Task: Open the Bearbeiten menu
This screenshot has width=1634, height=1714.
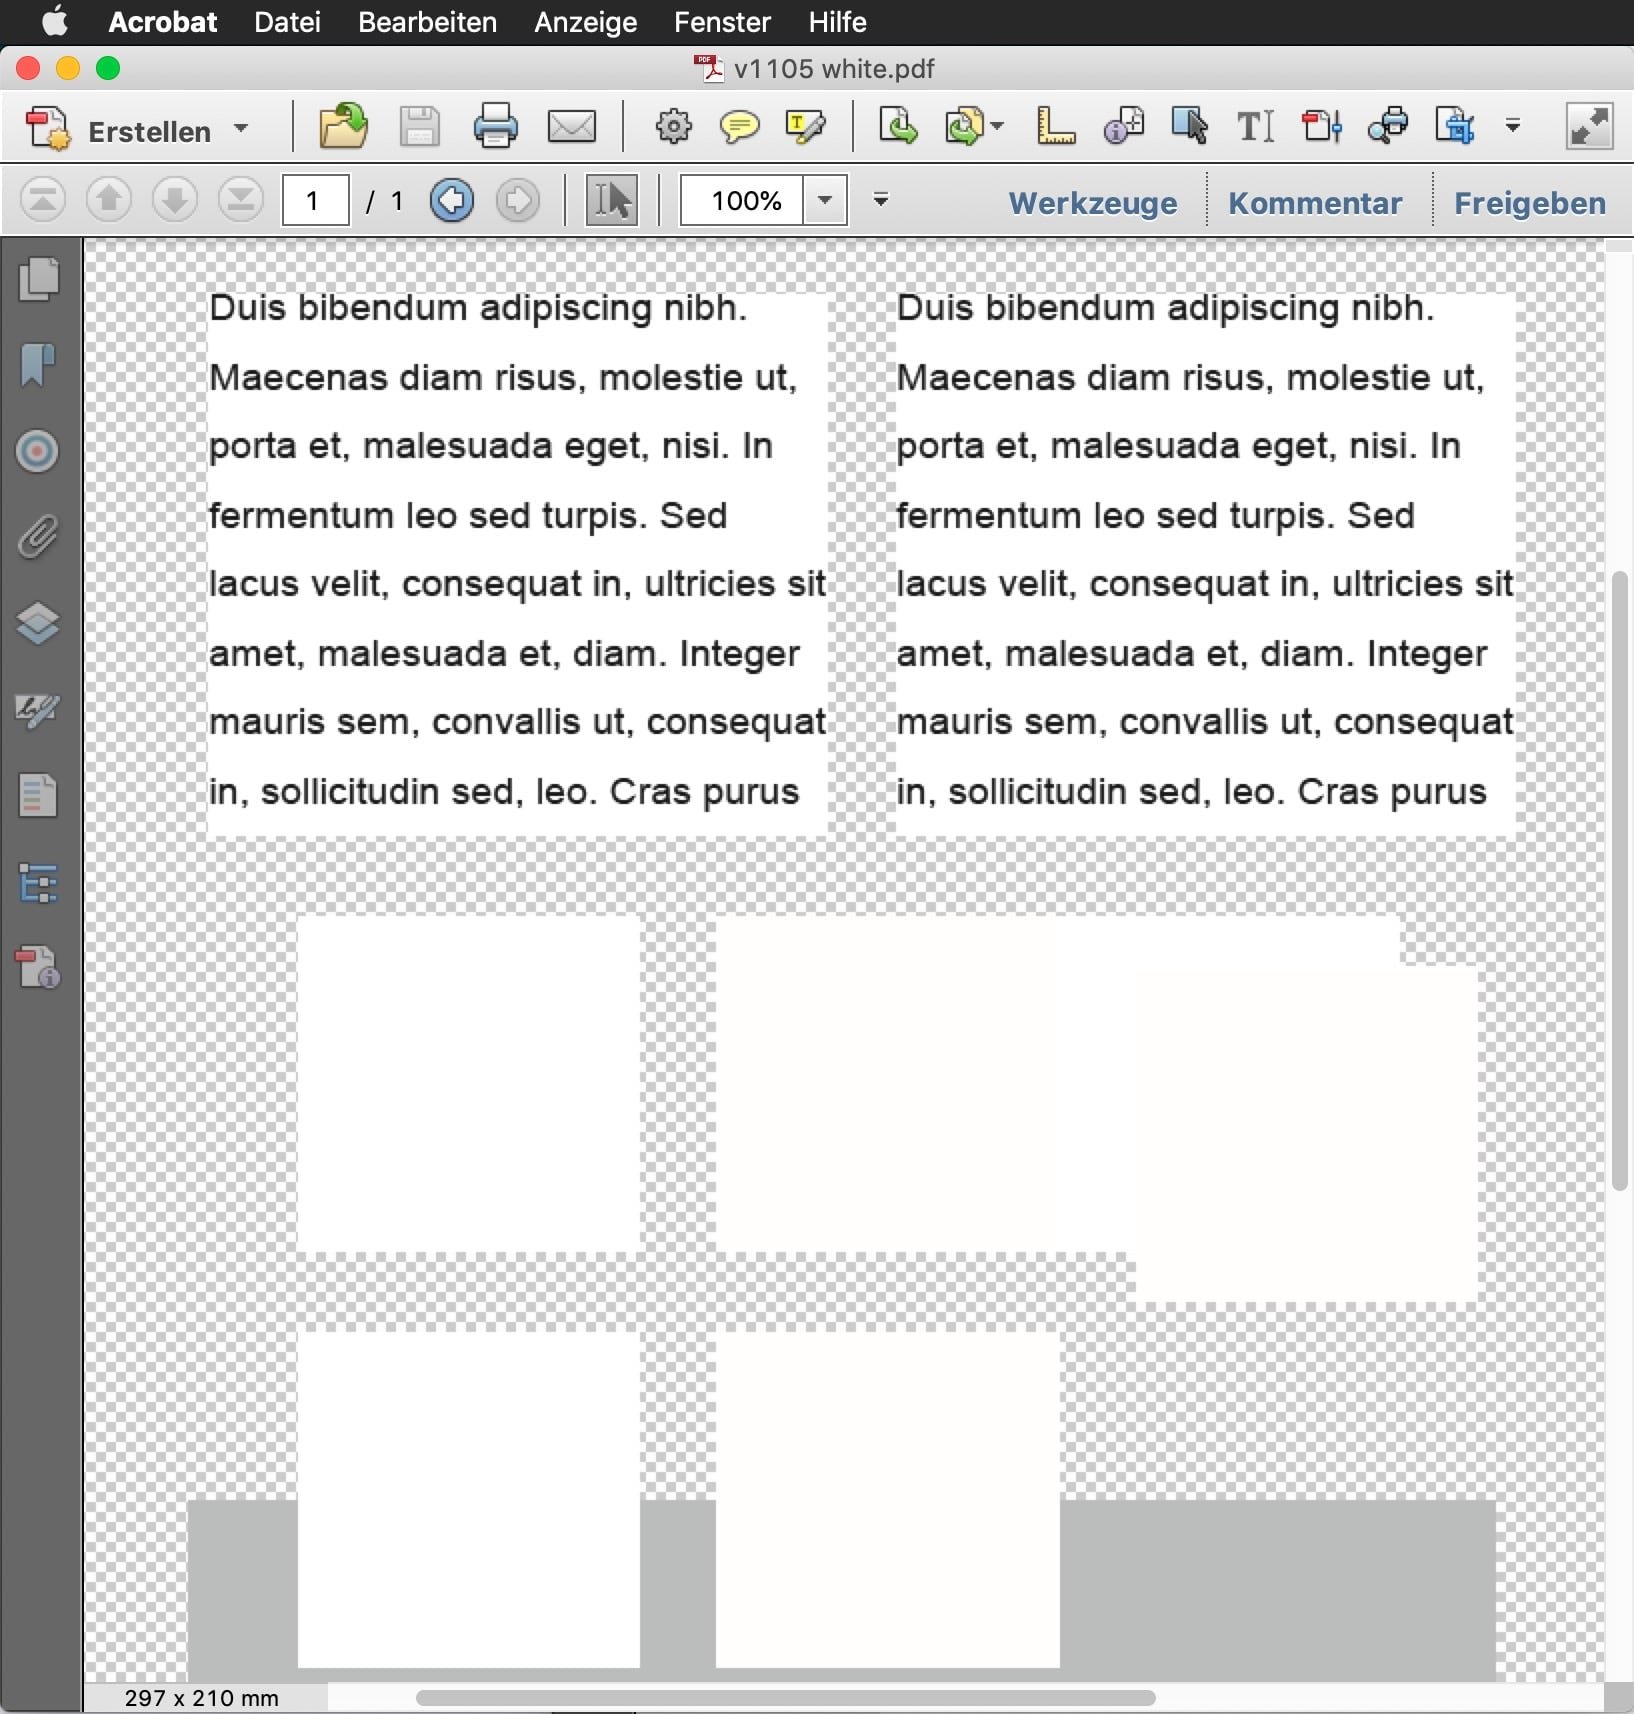Action: (x=427, y=22)
